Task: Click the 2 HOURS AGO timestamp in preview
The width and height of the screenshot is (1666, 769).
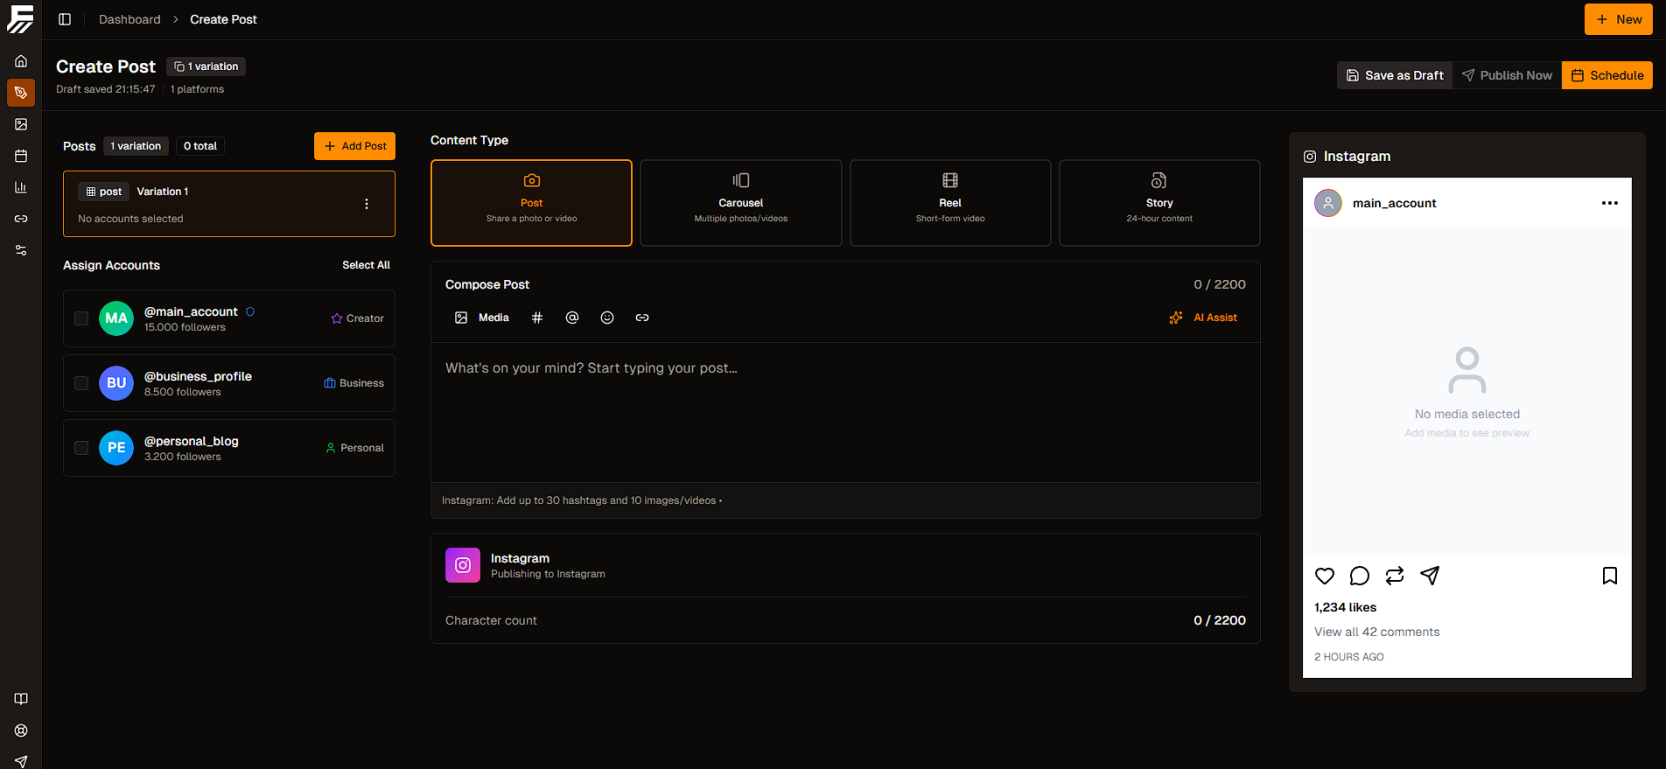Action: click(1349, 657)
